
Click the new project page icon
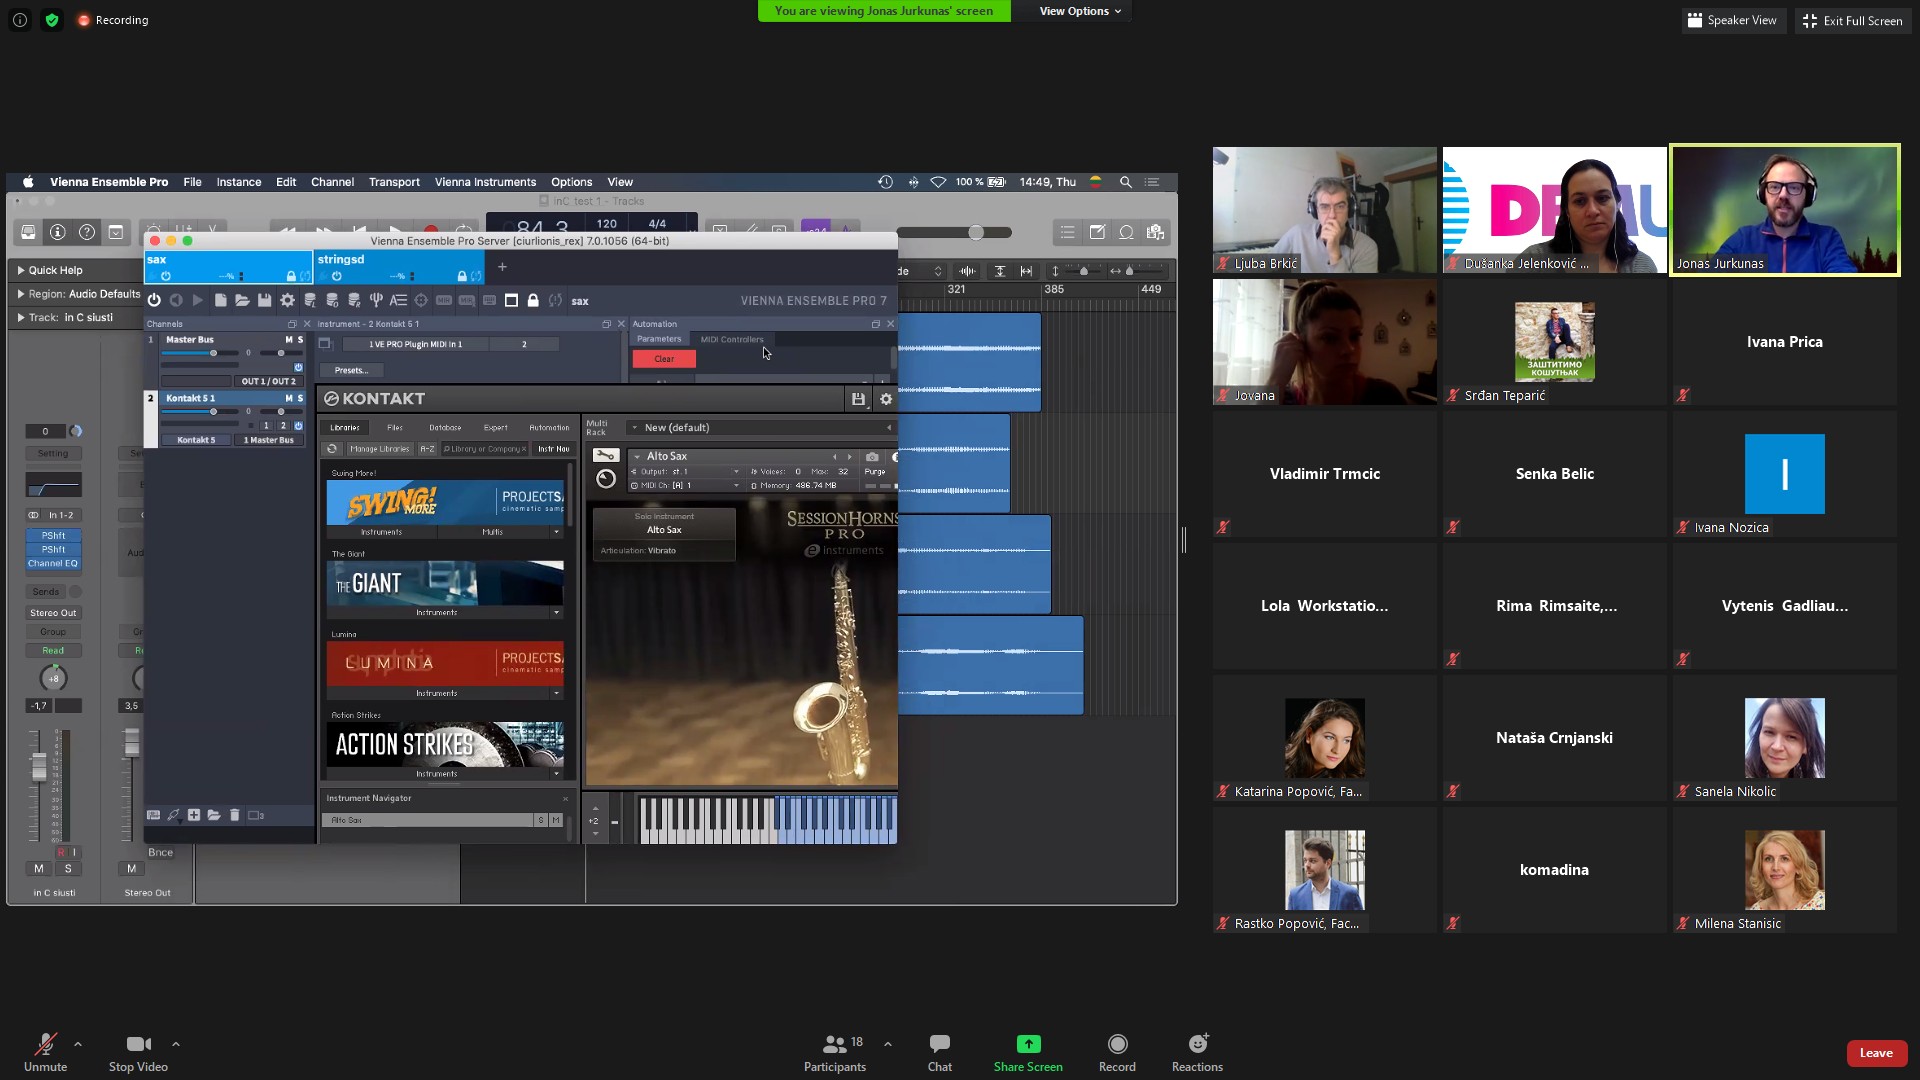pos(220,300)
